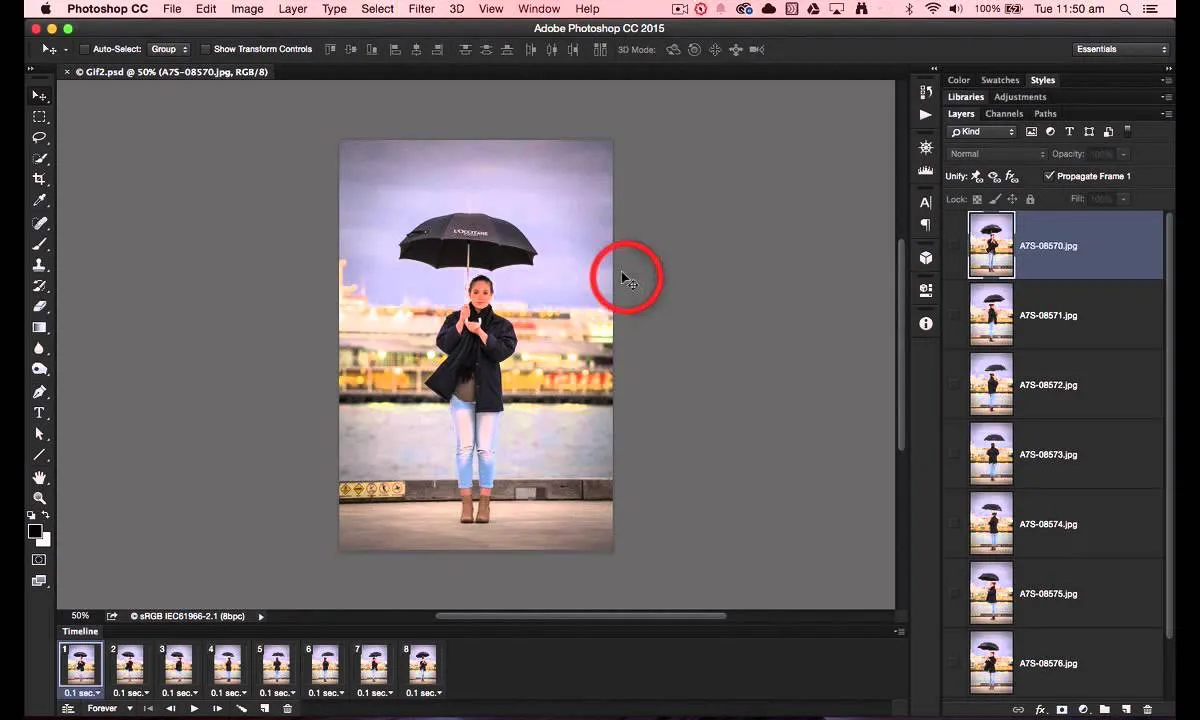Enable the Show Transform Controls checkbox

[x=206, y=49]
